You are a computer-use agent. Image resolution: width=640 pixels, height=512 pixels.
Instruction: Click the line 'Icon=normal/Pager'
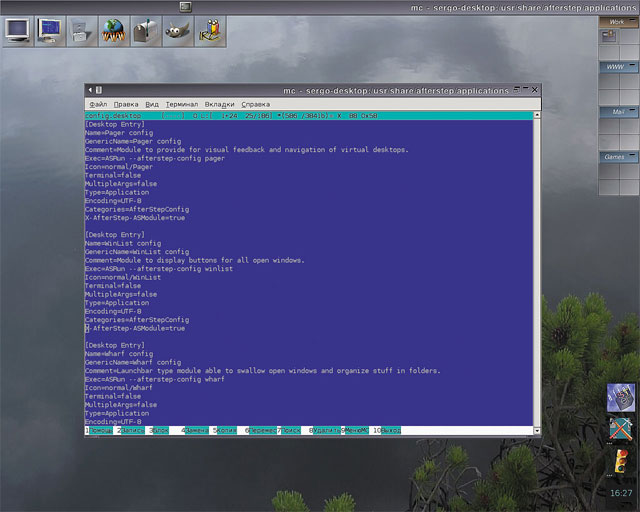click(x=119, y=167)
